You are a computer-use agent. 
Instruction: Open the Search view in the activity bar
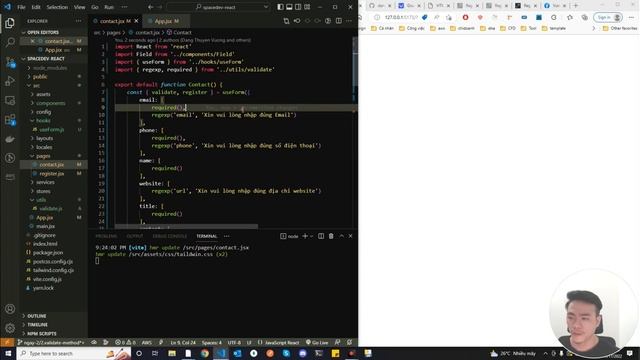(x=10, y=42)
